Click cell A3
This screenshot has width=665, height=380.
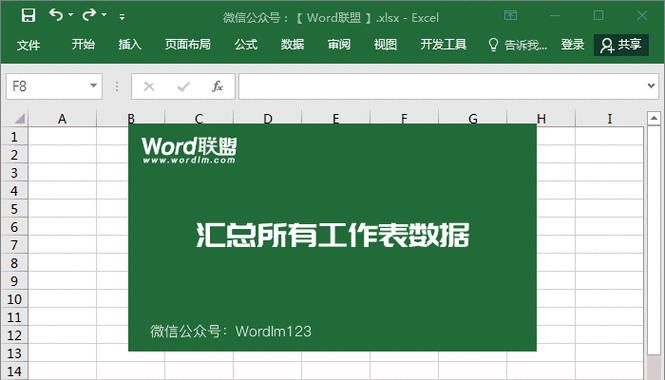click(62, 173)
